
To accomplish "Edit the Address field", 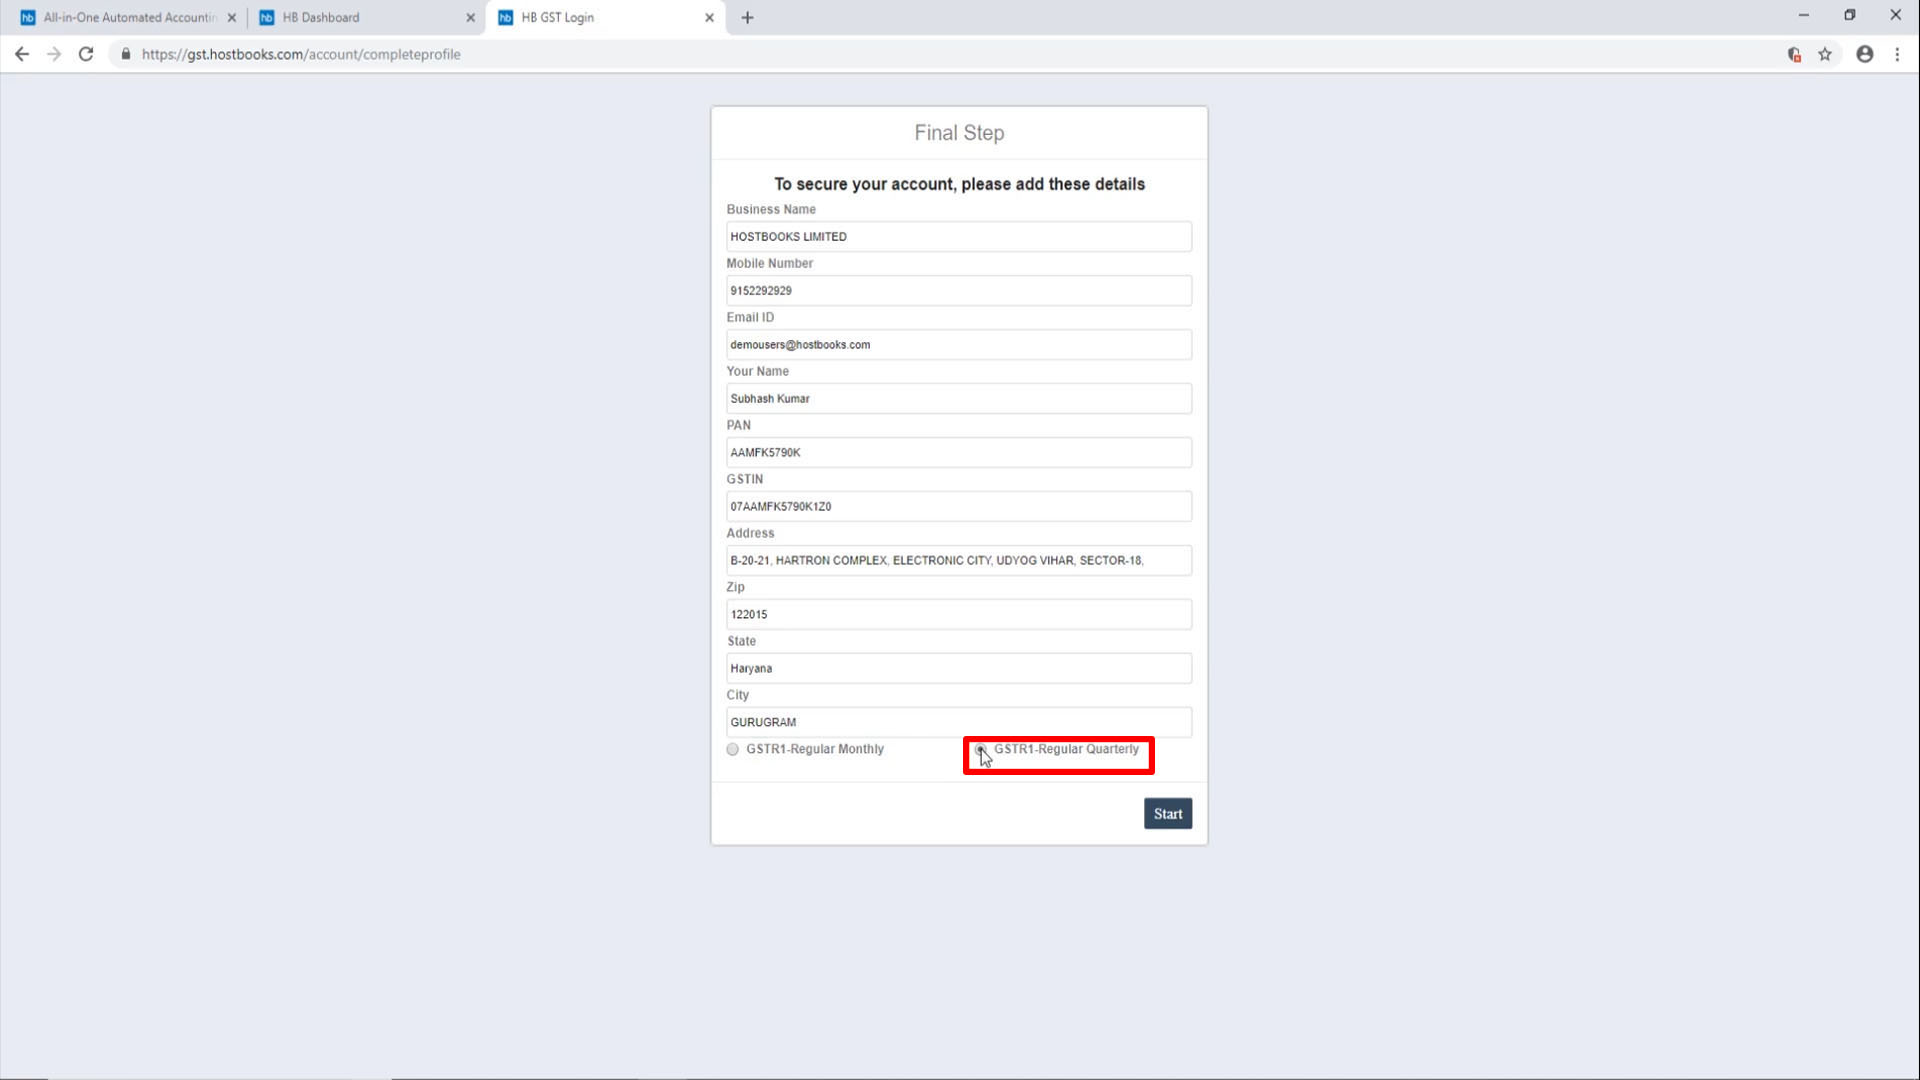I will [959, 561].
